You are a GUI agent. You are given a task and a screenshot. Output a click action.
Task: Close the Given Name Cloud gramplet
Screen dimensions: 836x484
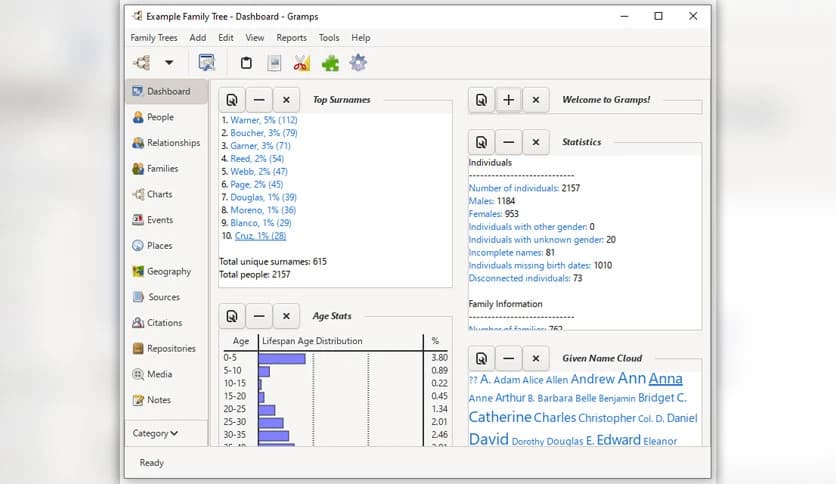click(536, 358)
